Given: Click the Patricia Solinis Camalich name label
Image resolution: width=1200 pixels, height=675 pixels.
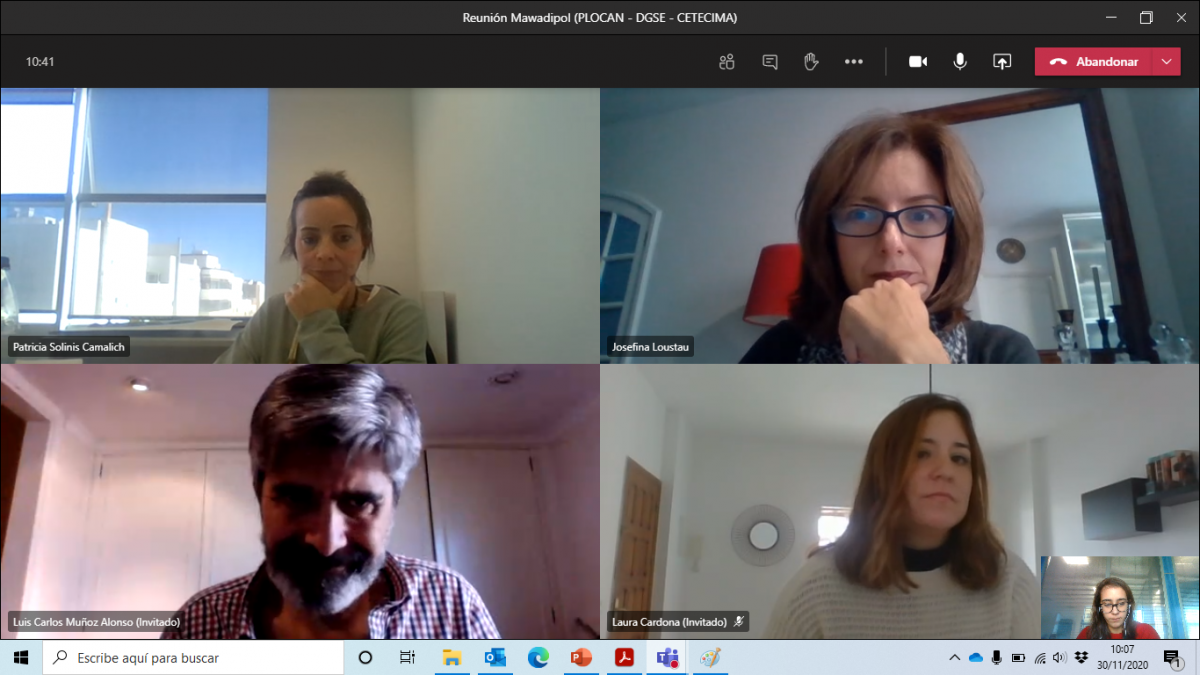Looking at the screenshot, I should click(69, 347).
